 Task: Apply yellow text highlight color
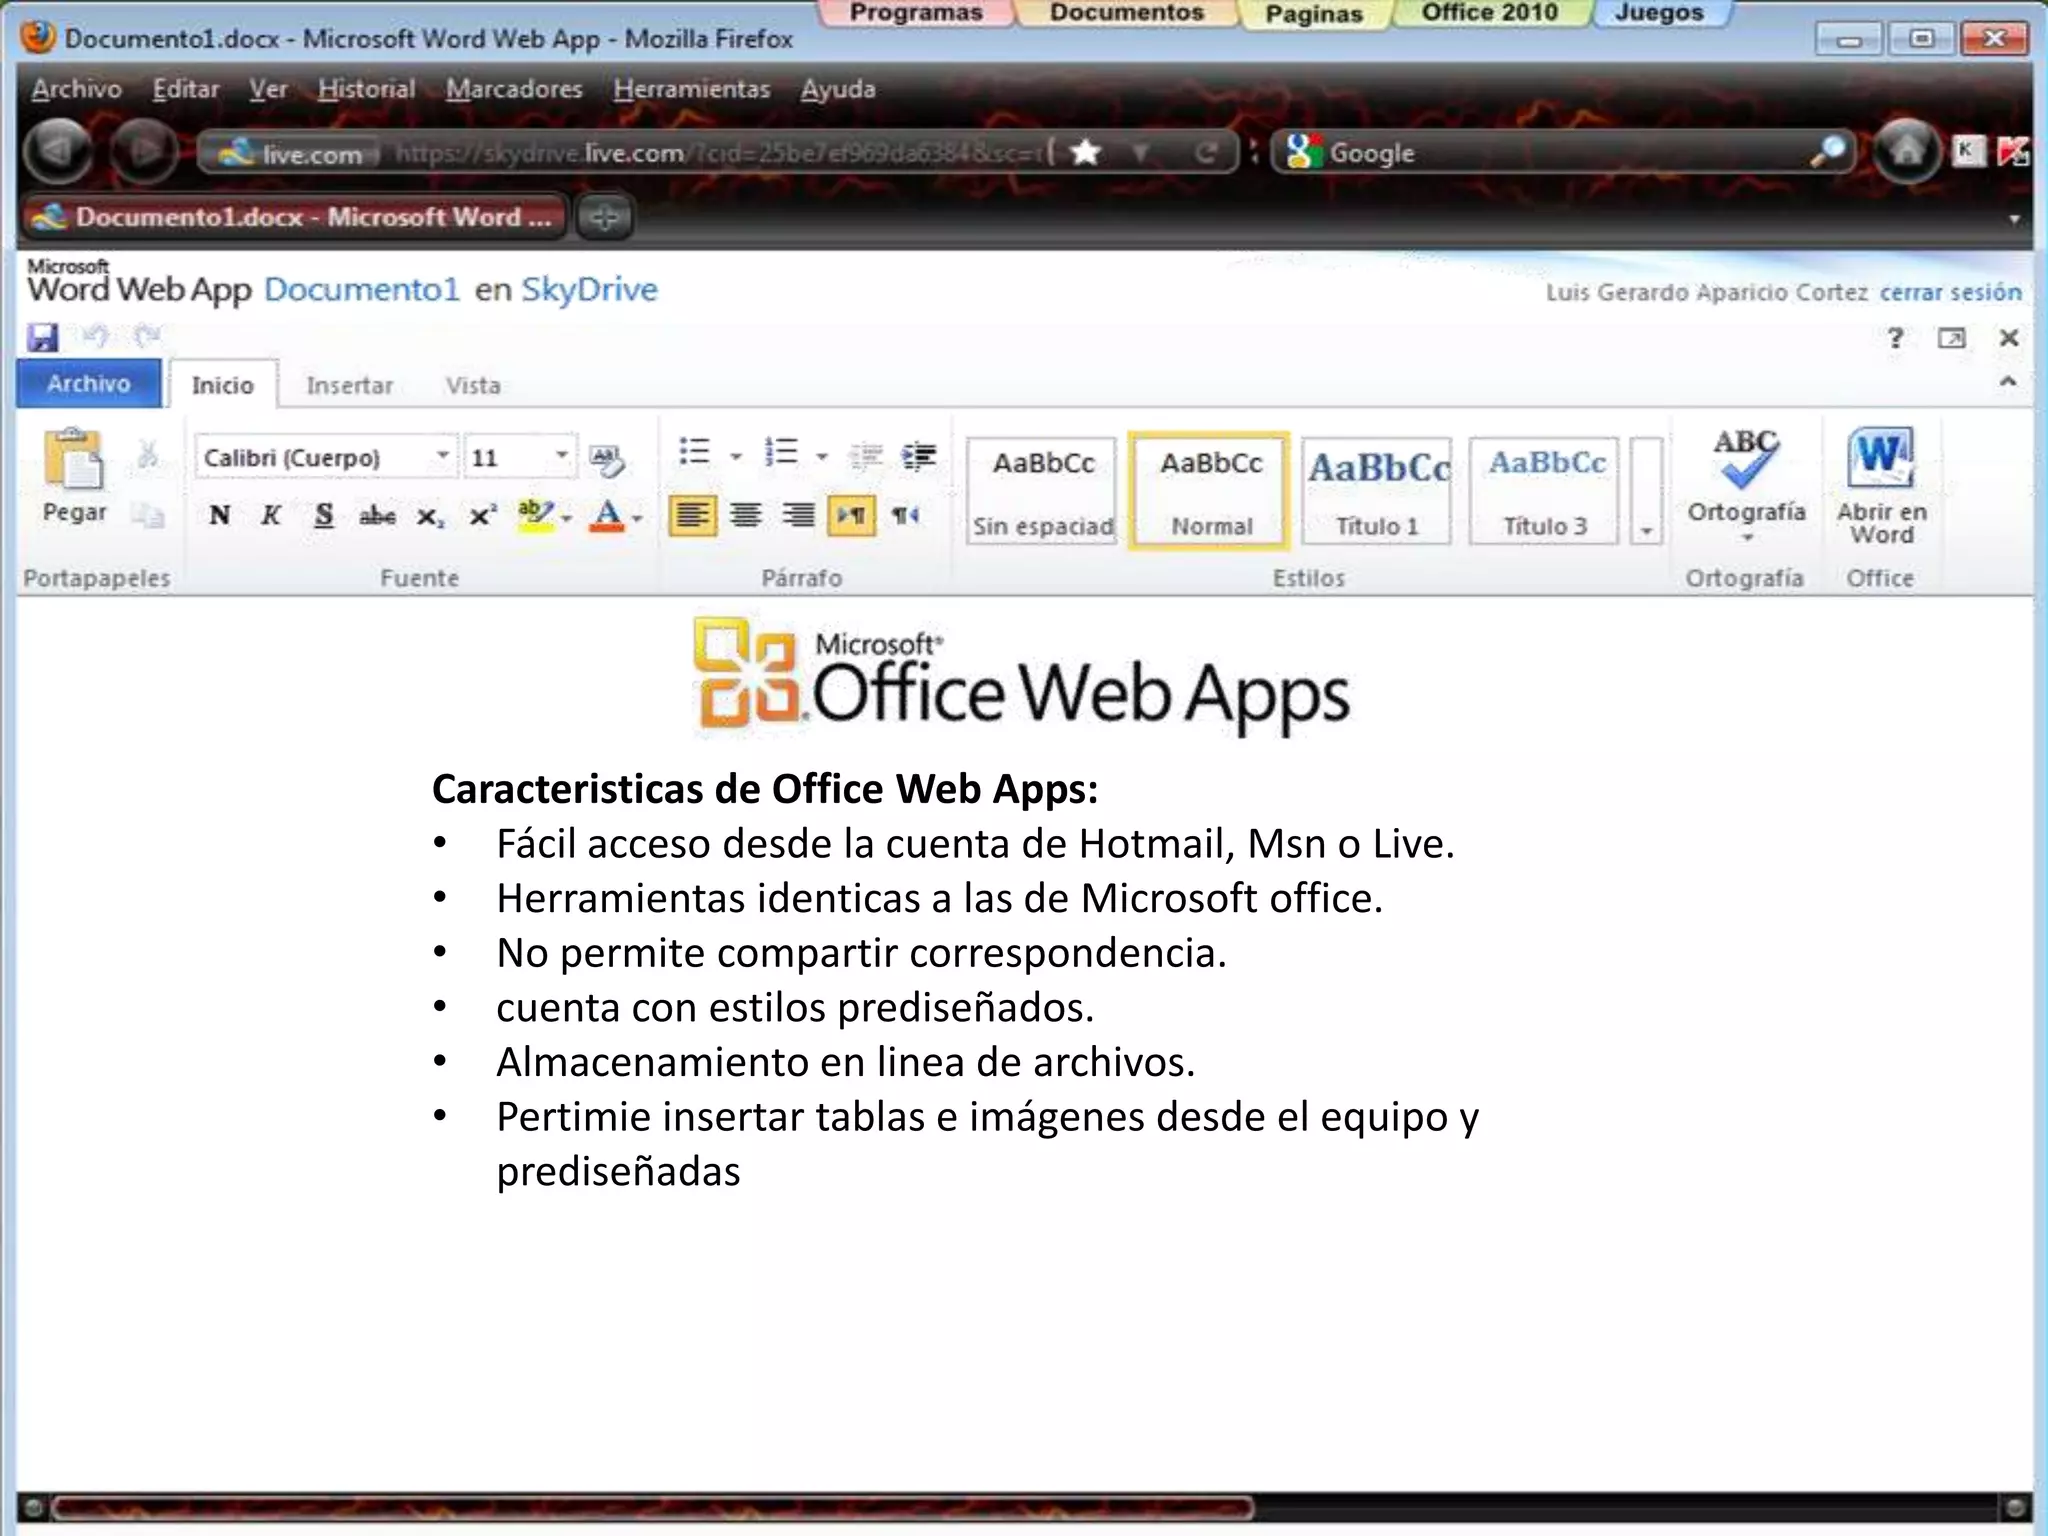[x=536, y=515]
